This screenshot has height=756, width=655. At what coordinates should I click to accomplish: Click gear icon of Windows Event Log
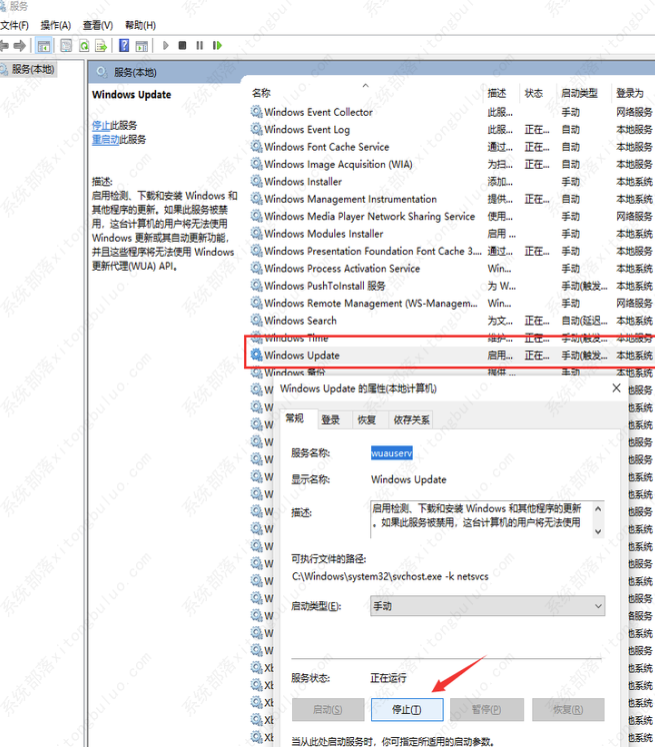pyautogui.click(x=256, y=129)
